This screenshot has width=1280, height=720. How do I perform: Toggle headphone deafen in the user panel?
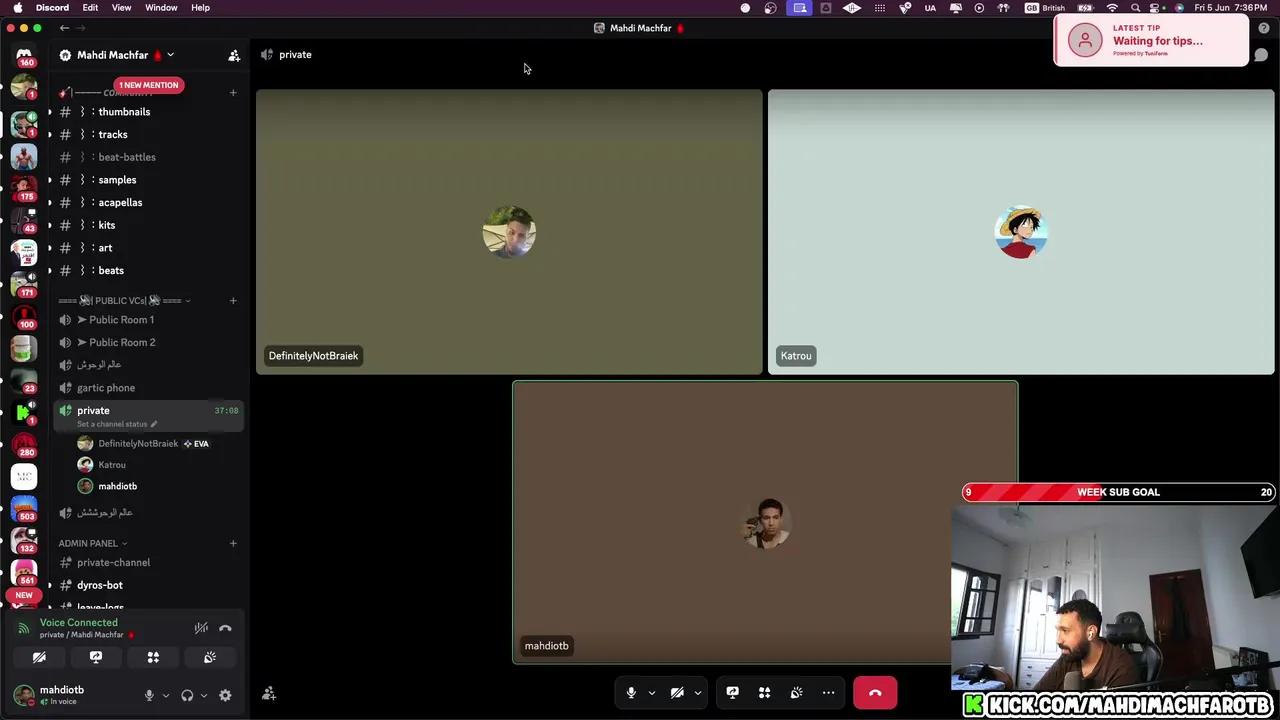pyautogui.click(x=187, y=695)
